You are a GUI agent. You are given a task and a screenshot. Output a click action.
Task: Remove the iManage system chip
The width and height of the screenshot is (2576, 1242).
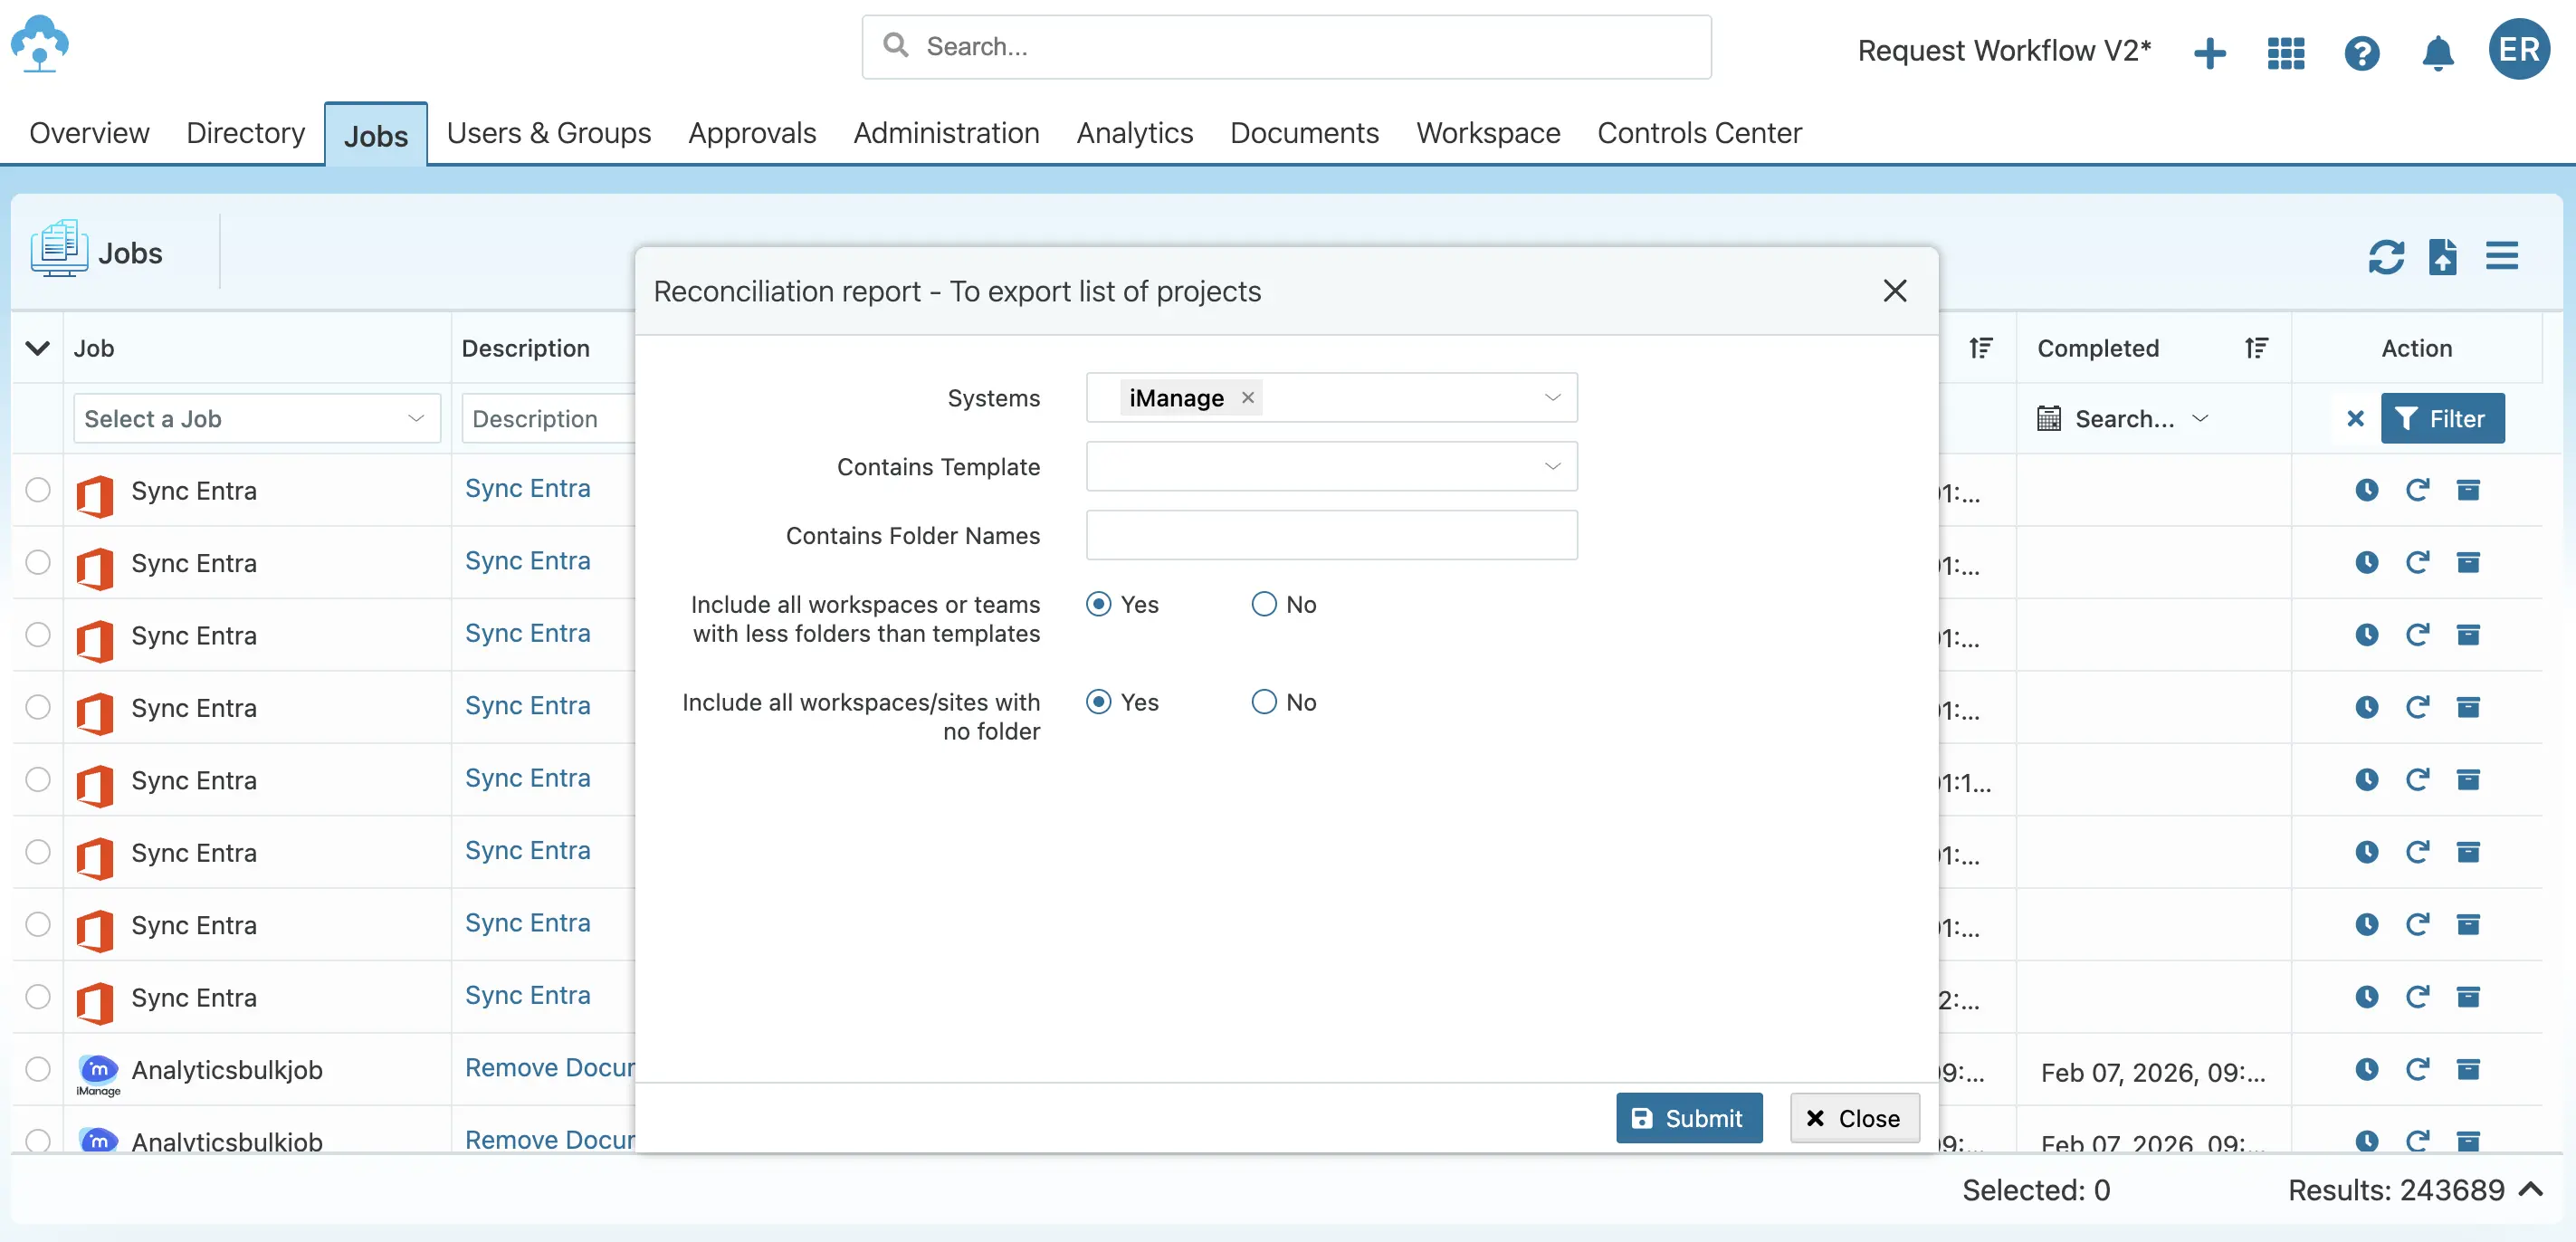pos(1248,397)
